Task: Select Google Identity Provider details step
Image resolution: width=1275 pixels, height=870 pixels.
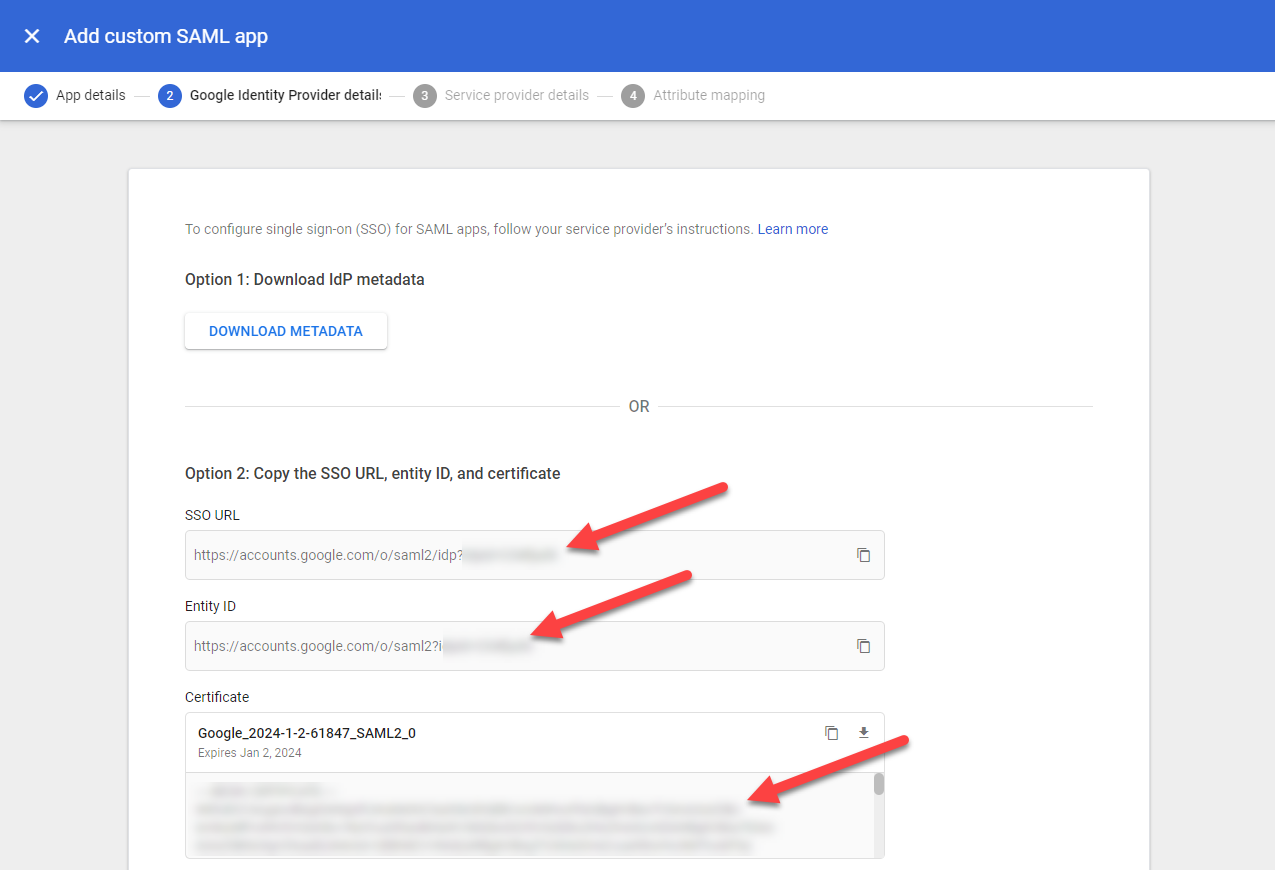Action: click(x=285, y=96)
